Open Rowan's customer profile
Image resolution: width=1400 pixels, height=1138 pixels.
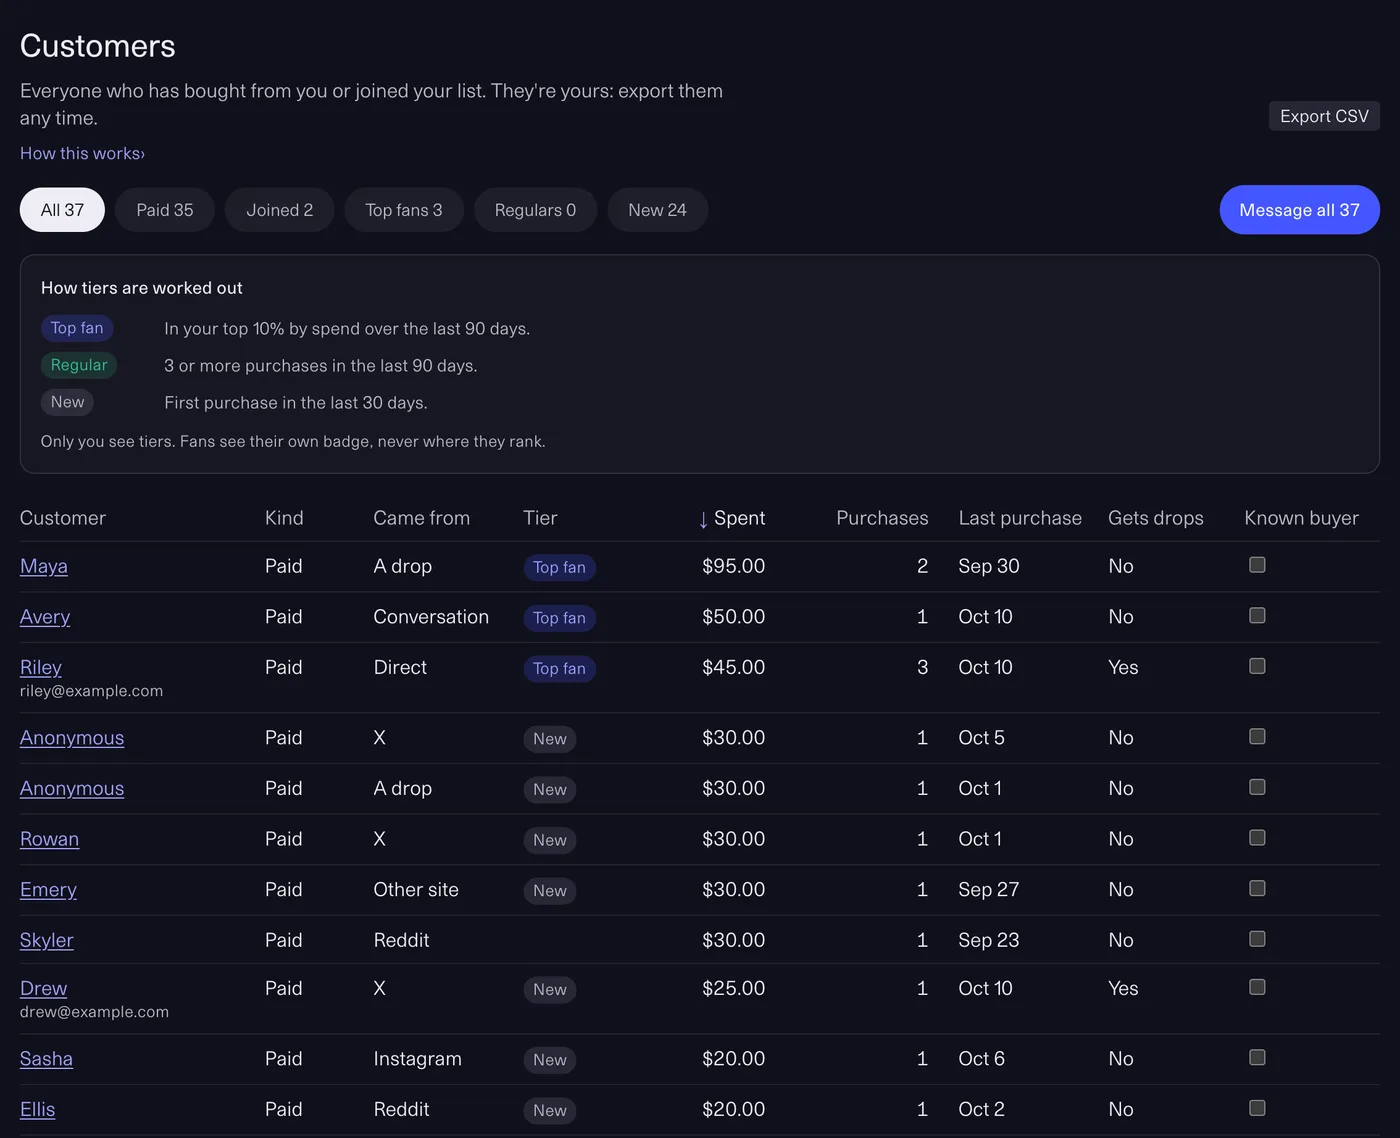[49, 839]
